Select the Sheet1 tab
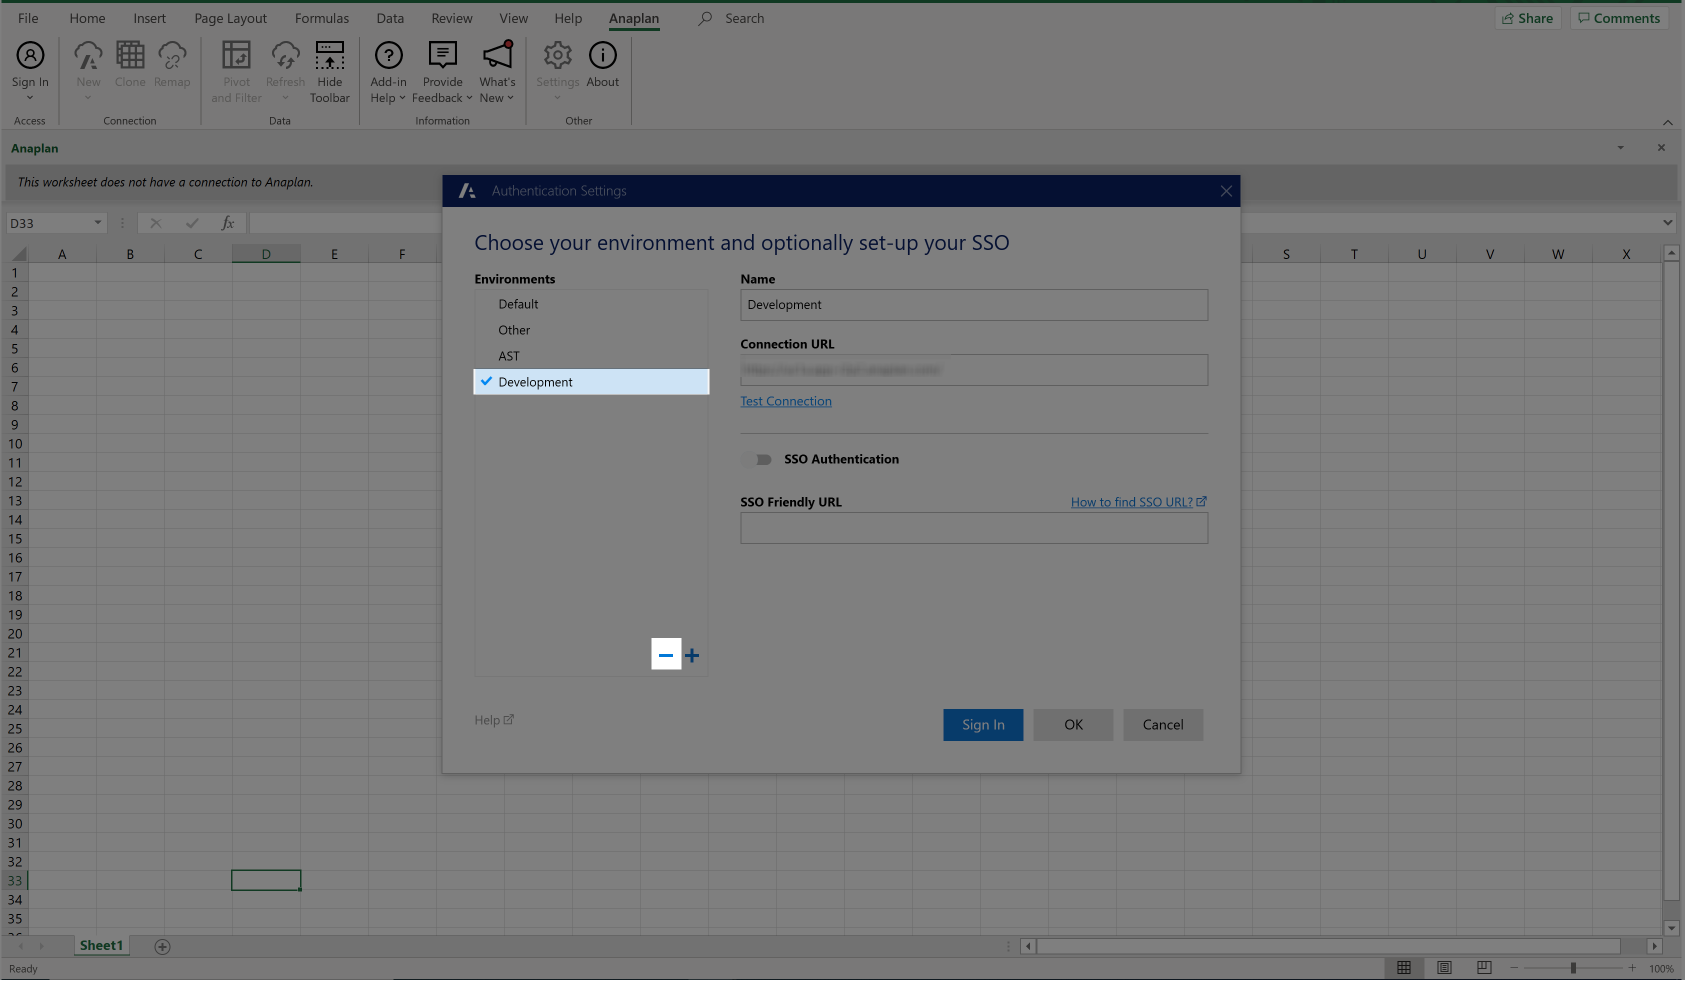This screenshot has height=981, width=1686. (101, 946)
